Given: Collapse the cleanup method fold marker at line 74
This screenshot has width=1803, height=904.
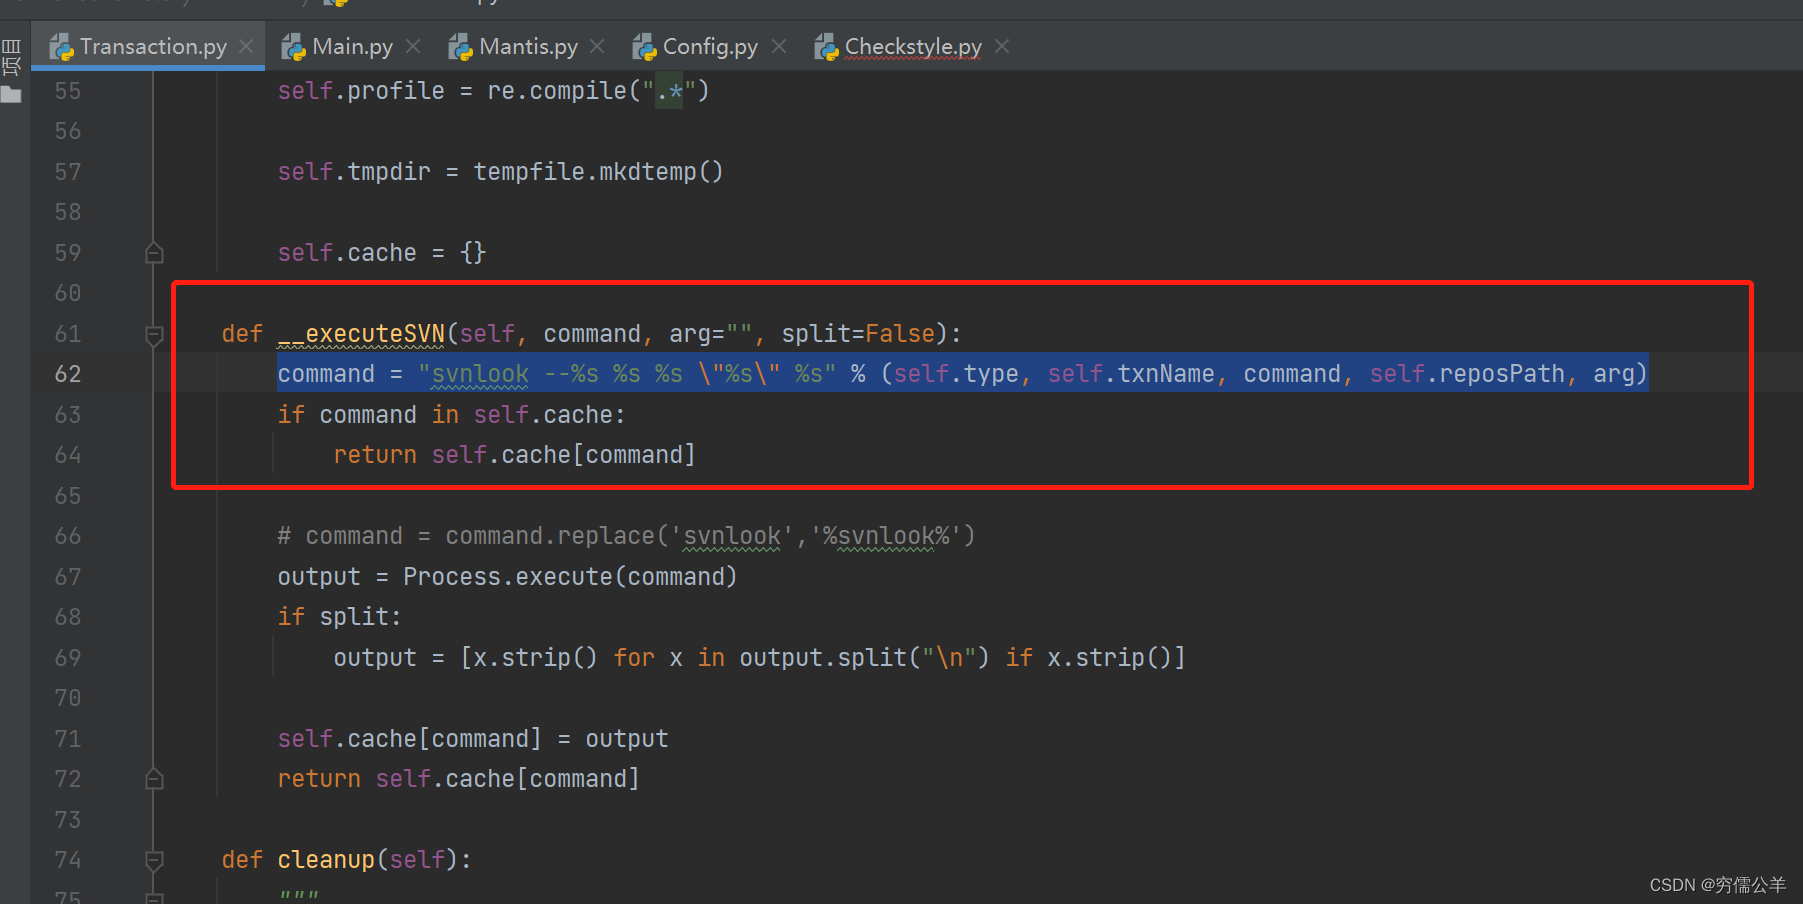Looking at the screenshot, I should [154, 860].
